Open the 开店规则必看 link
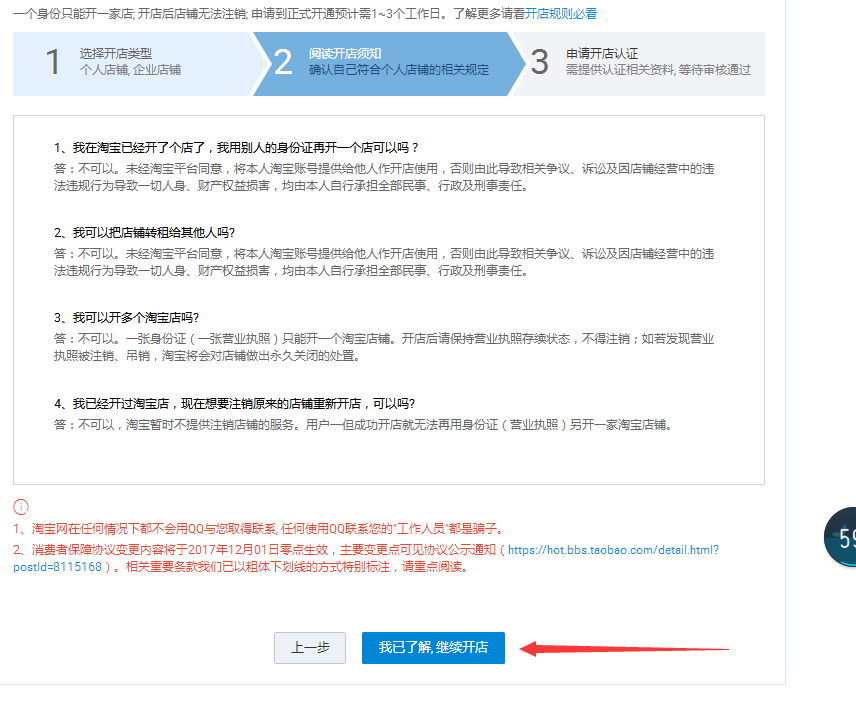The image size is (856, 707). point(561,14)
